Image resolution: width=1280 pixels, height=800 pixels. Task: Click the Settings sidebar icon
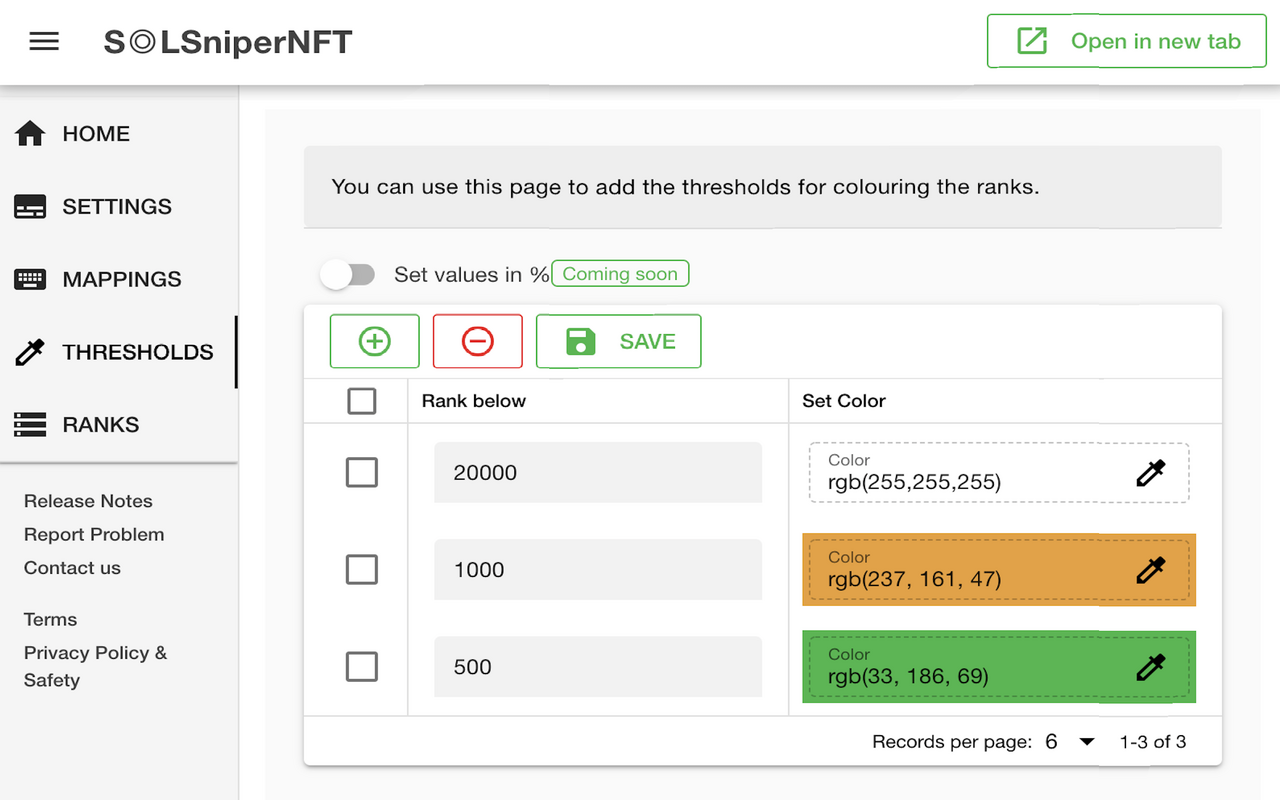[30, 207]
